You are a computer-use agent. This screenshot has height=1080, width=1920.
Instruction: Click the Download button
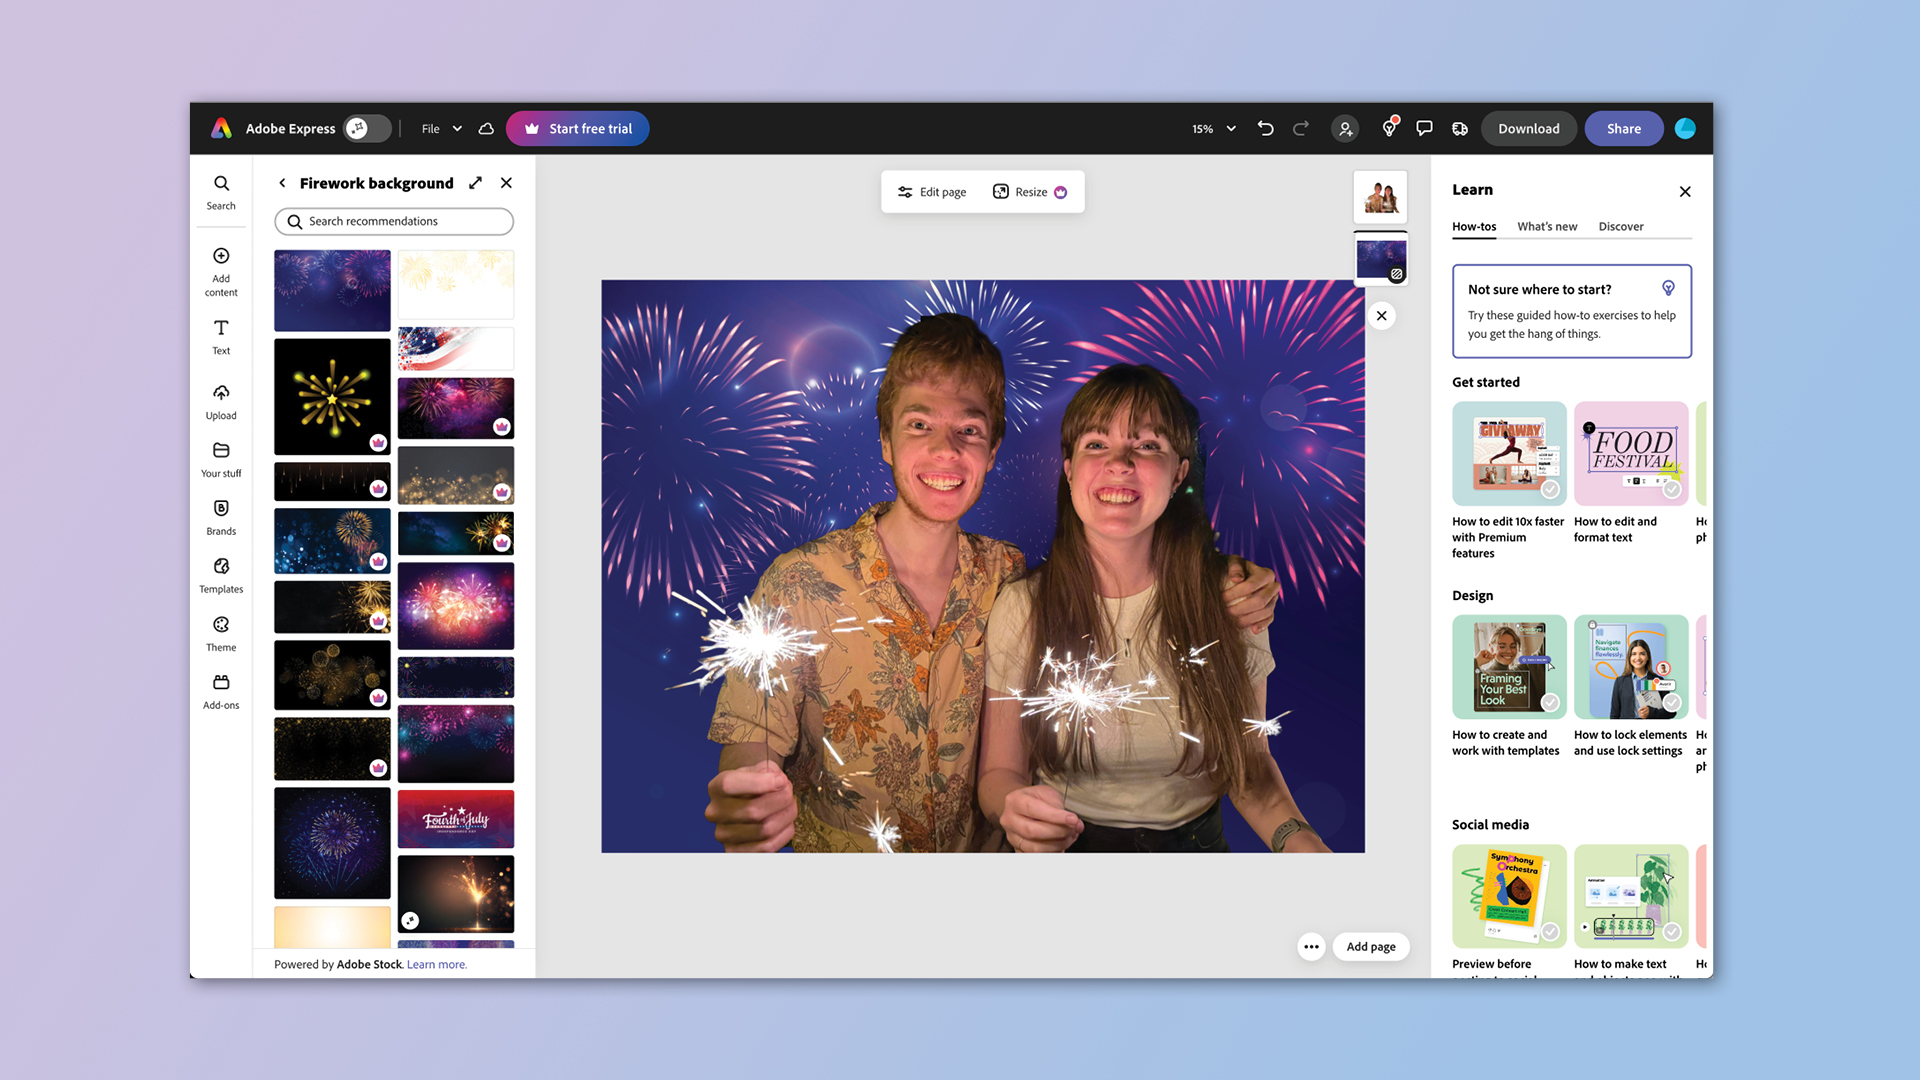[x=1528, y=128]
